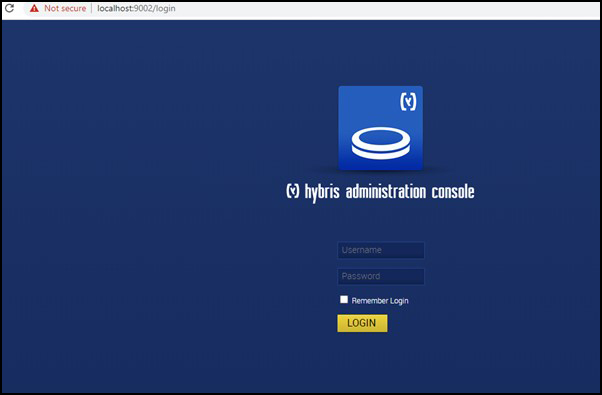Open the Not secure site info

tap(65, 8)
